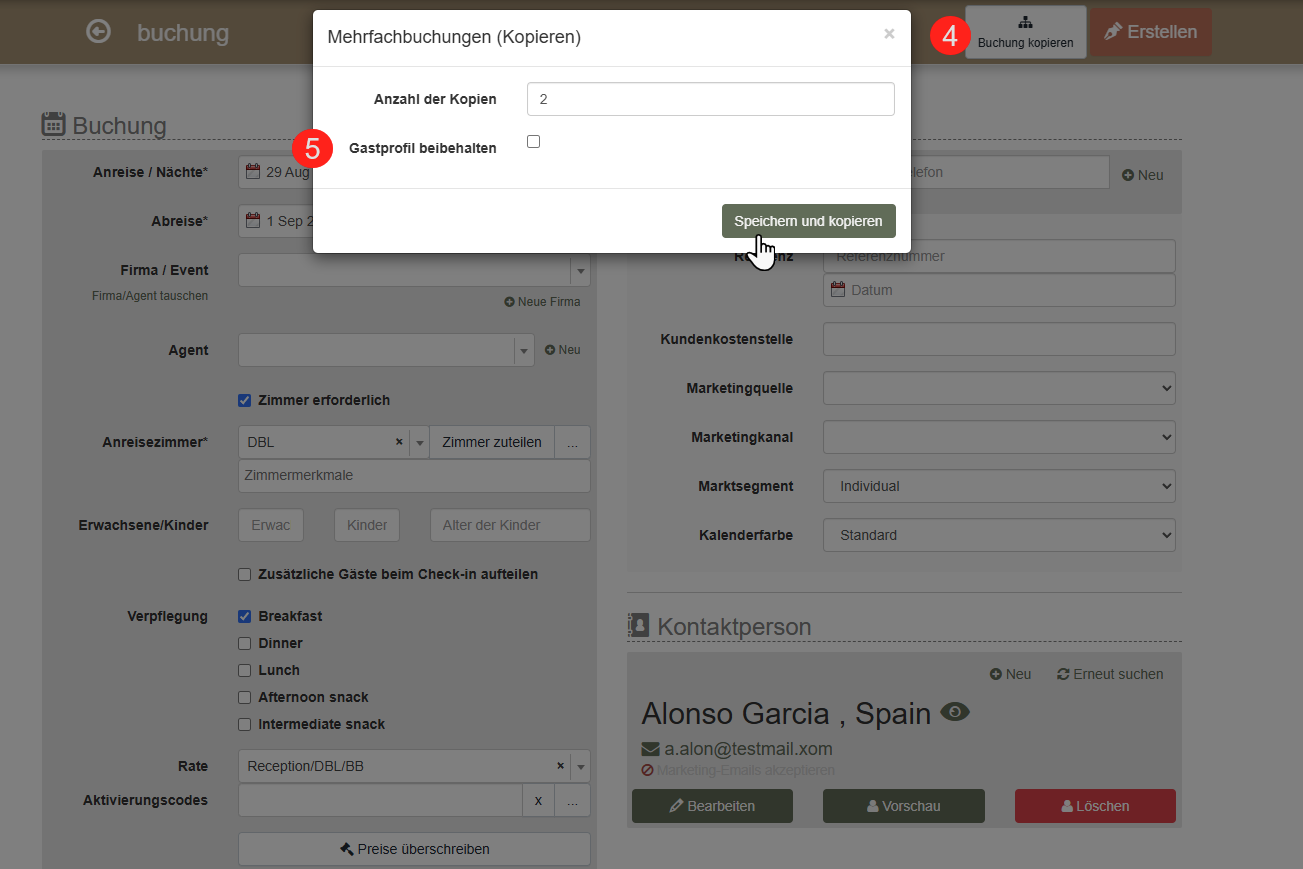Click the Referenznummer input field
Screen dimensions: 1303x869
999,256
